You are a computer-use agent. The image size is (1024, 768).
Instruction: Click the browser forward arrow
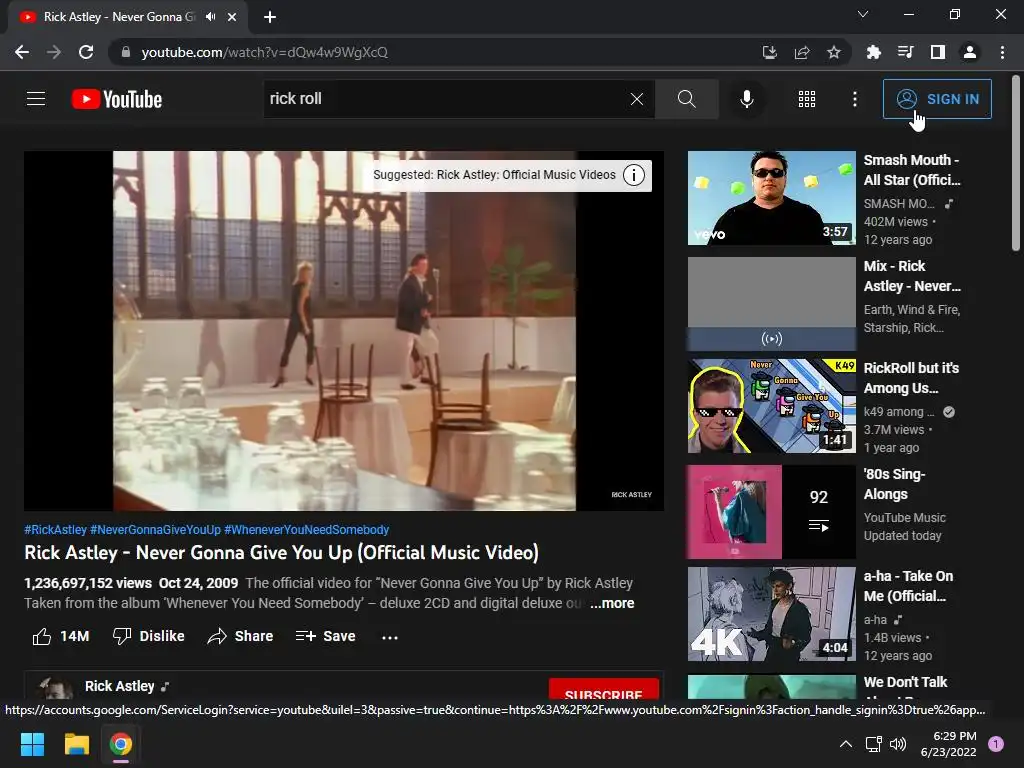pyautogui.click(x=54, y=52)
